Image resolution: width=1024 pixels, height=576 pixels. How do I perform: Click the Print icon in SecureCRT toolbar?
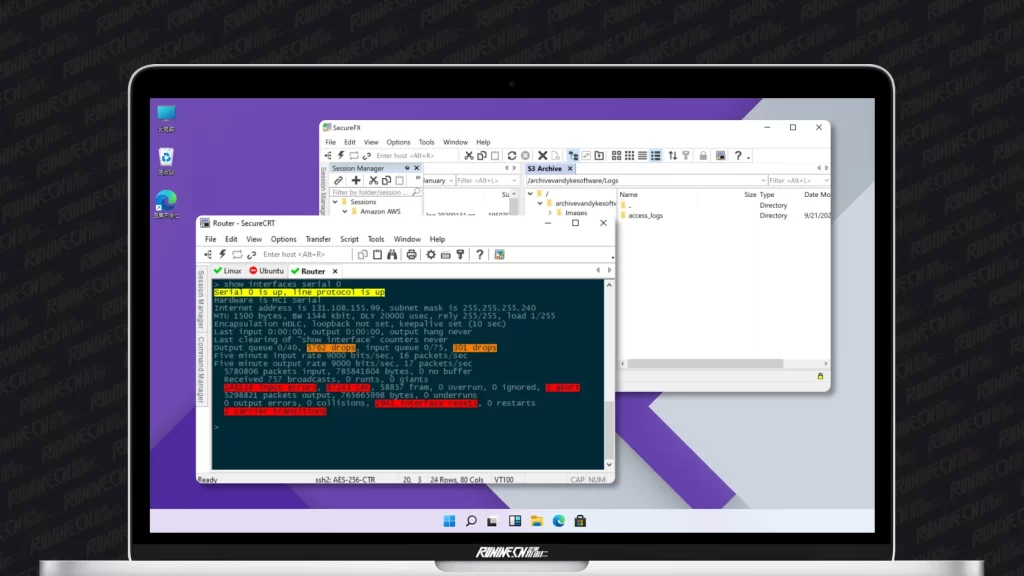click(x=411, y=255)
